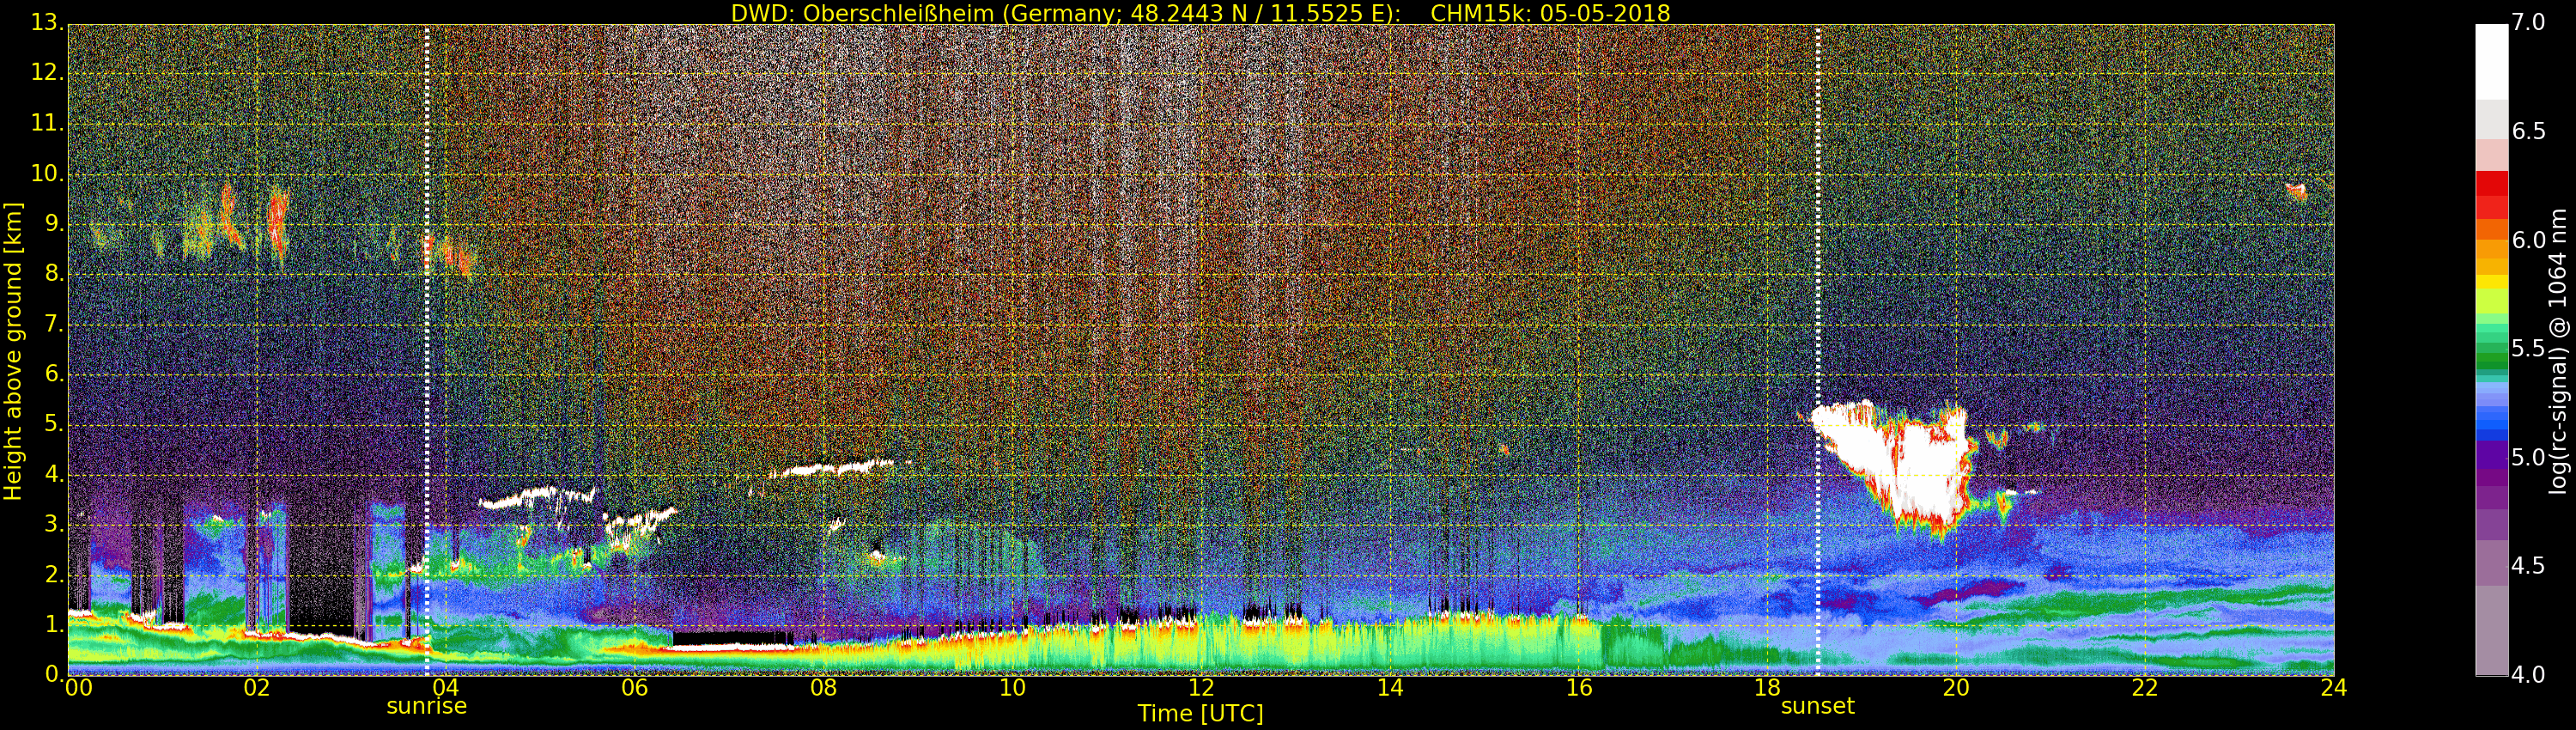Click the time axis tick label '22'
This screenshot has width=2576, height=730.
(x=2145, y=688)
